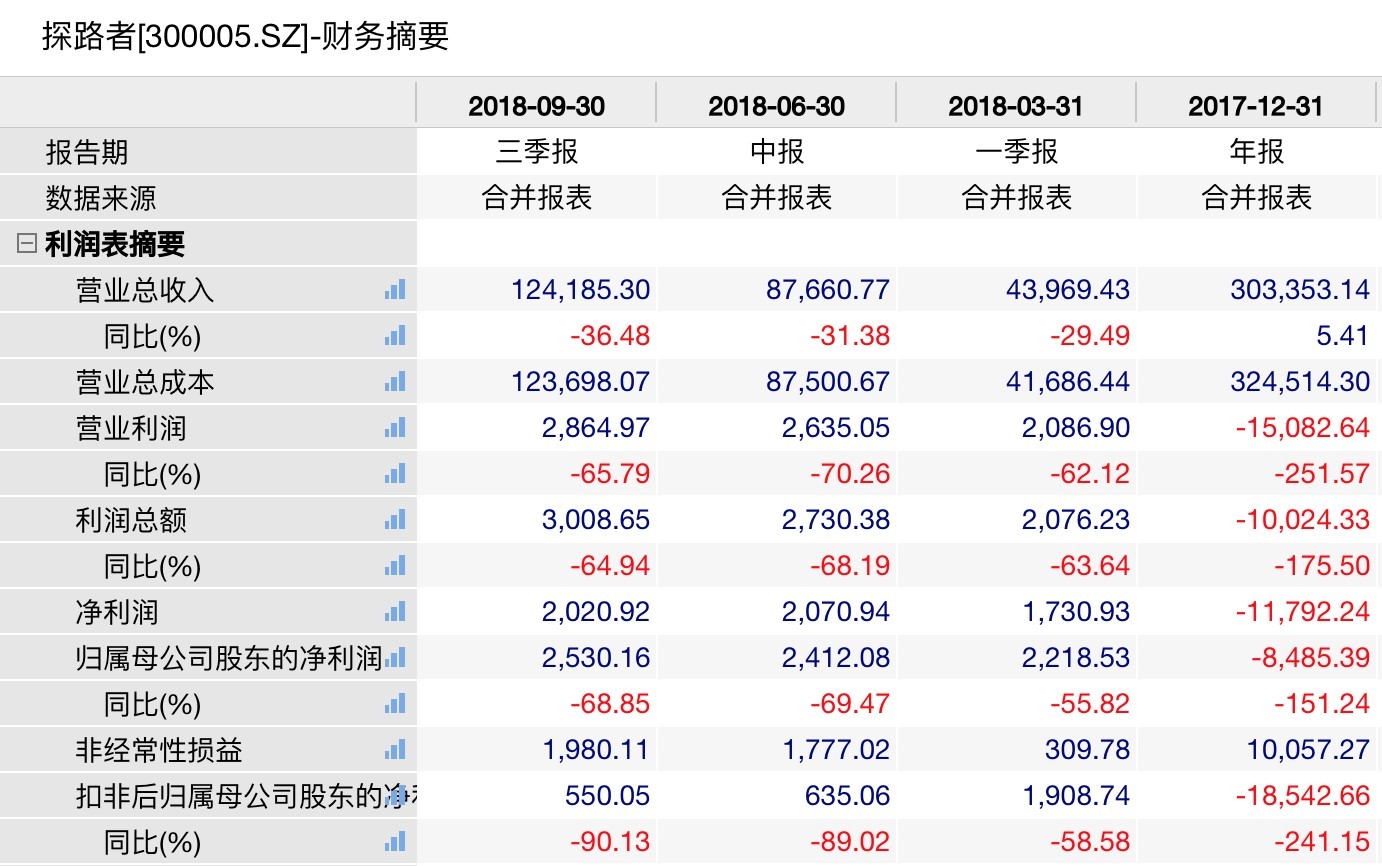This screenshot has height=866, width=1382.
Task: Select the 报告期 row label
Action: [x=87, y=152]
